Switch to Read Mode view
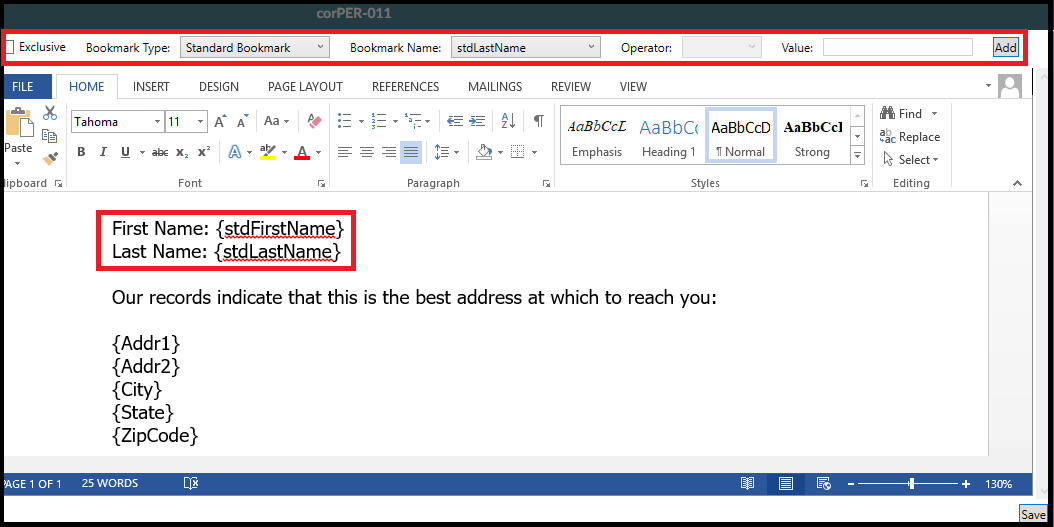The width and height of the screenshot is (1054, 527). point(747,484)
